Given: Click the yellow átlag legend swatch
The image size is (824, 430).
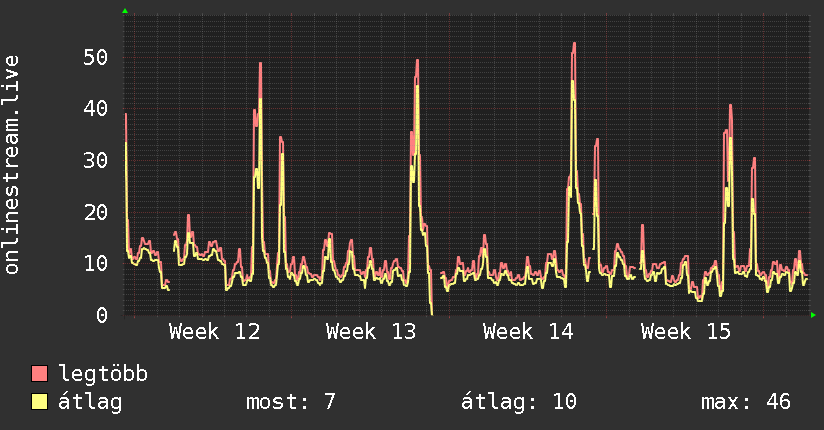Looking at the screenshot, I should click(x=39, y=401).
